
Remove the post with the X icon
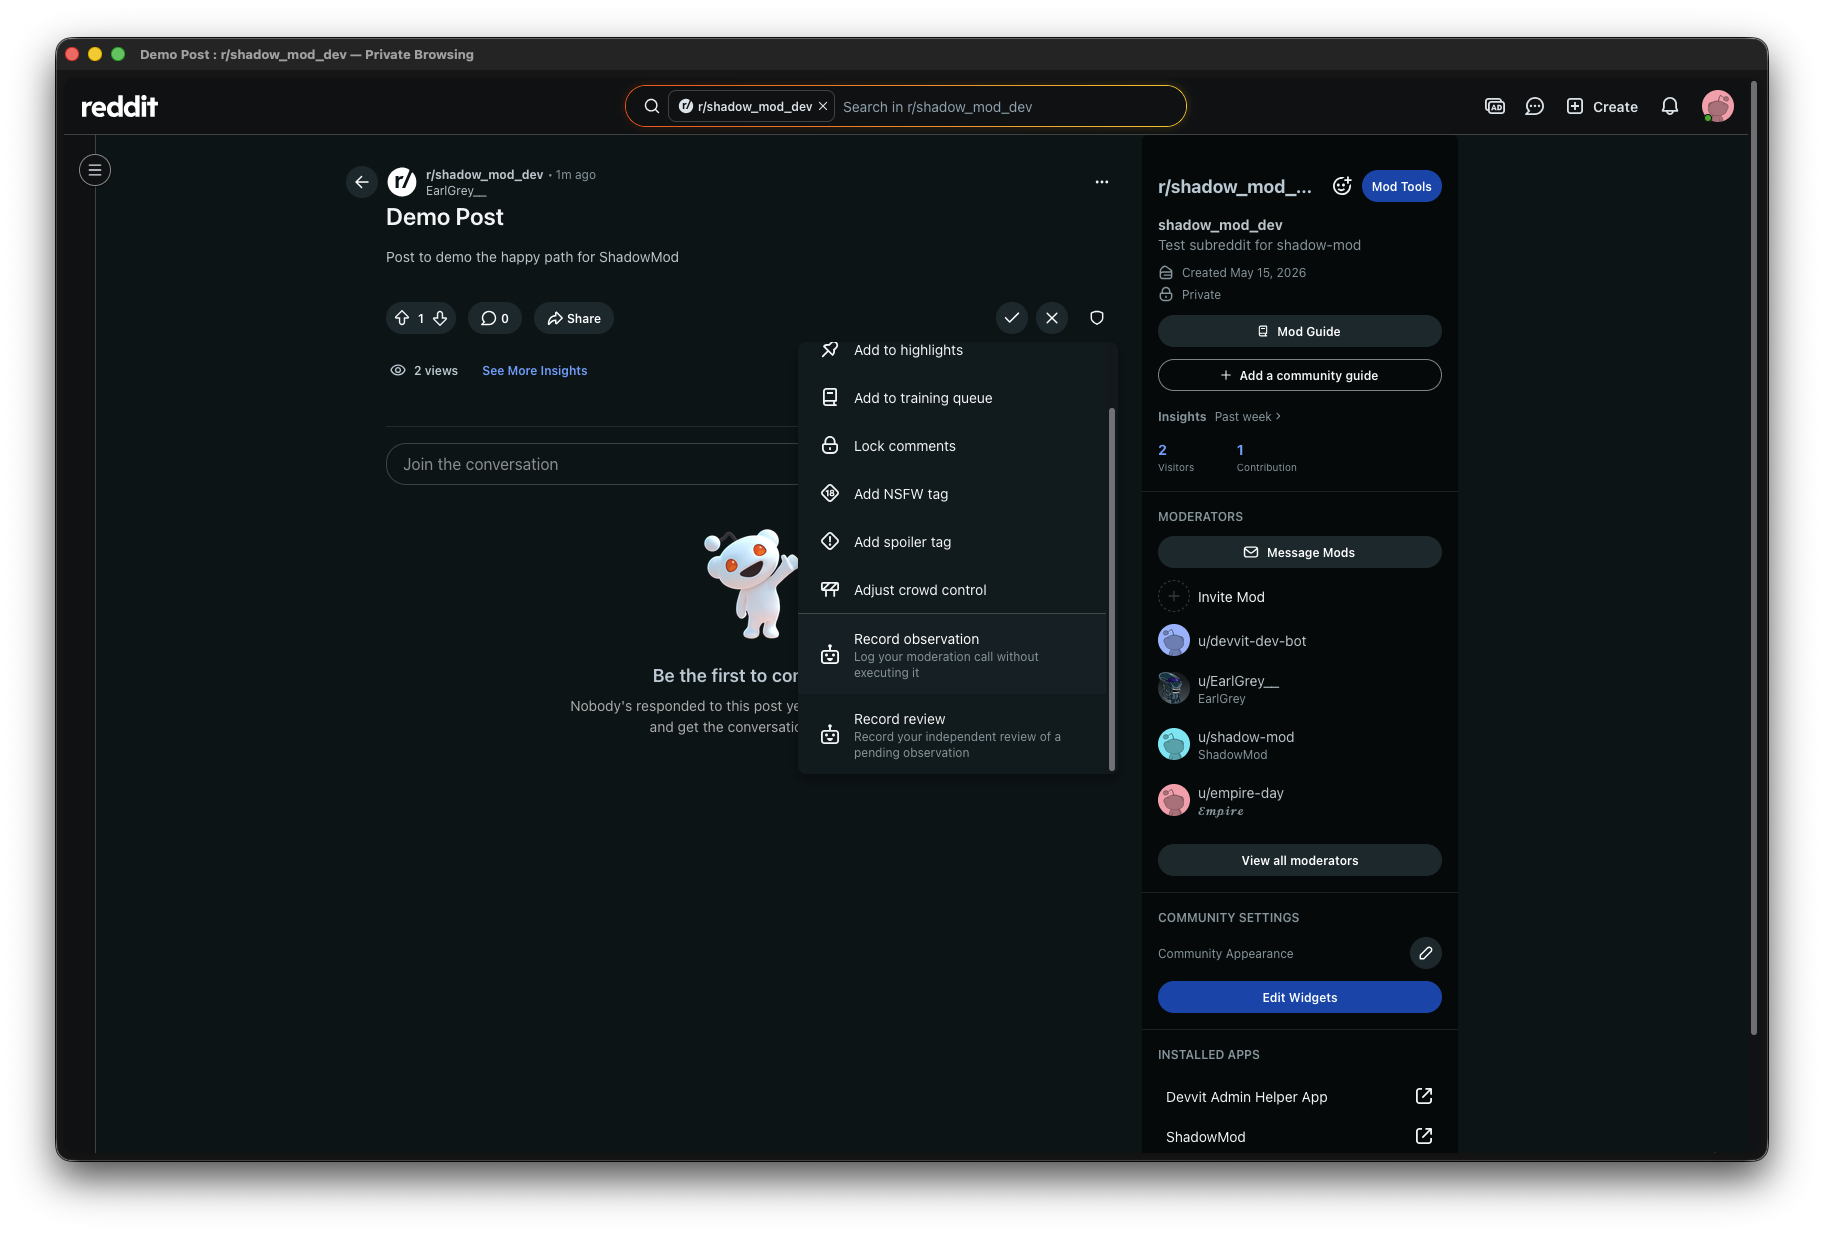coord(1052,318)
